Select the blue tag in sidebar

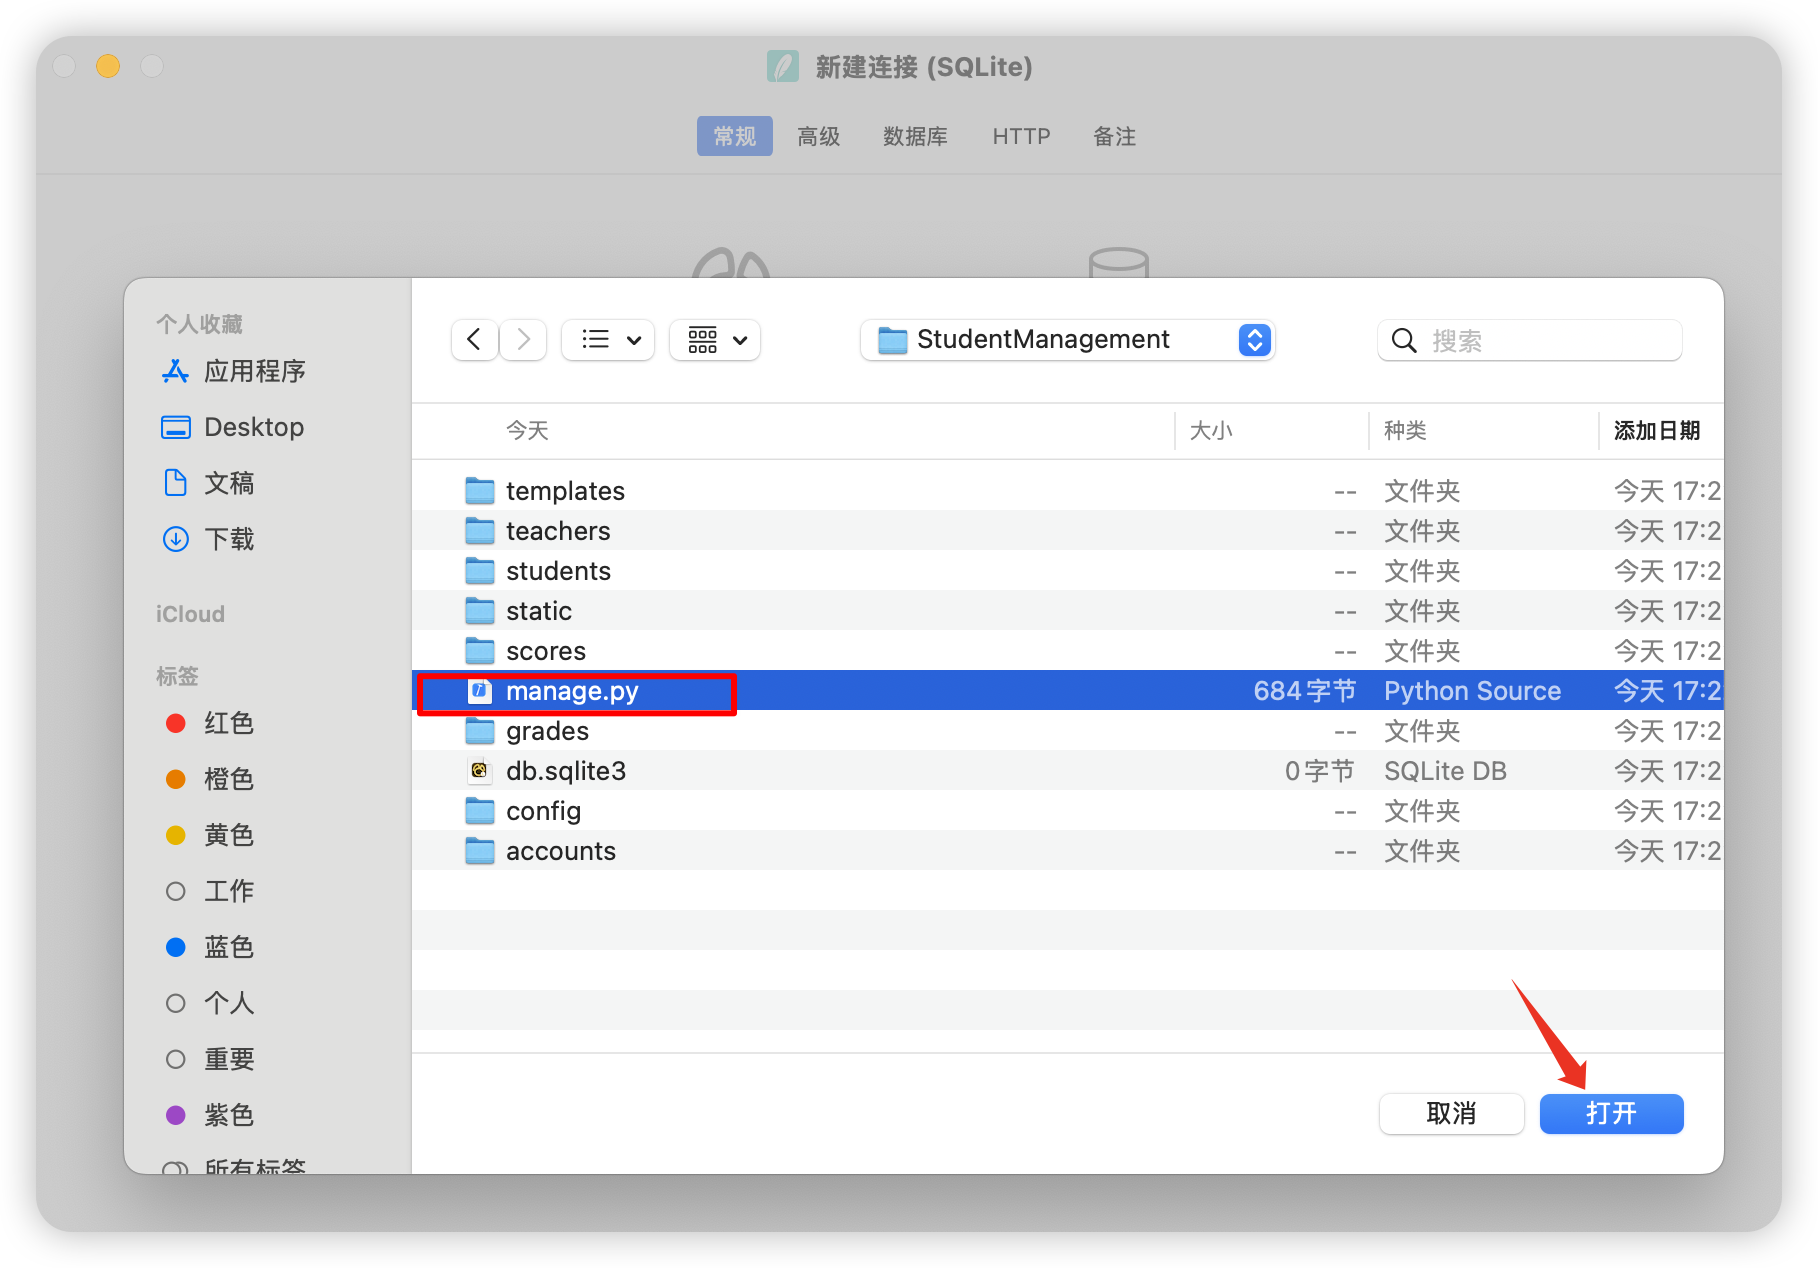[x=228, y=947]
